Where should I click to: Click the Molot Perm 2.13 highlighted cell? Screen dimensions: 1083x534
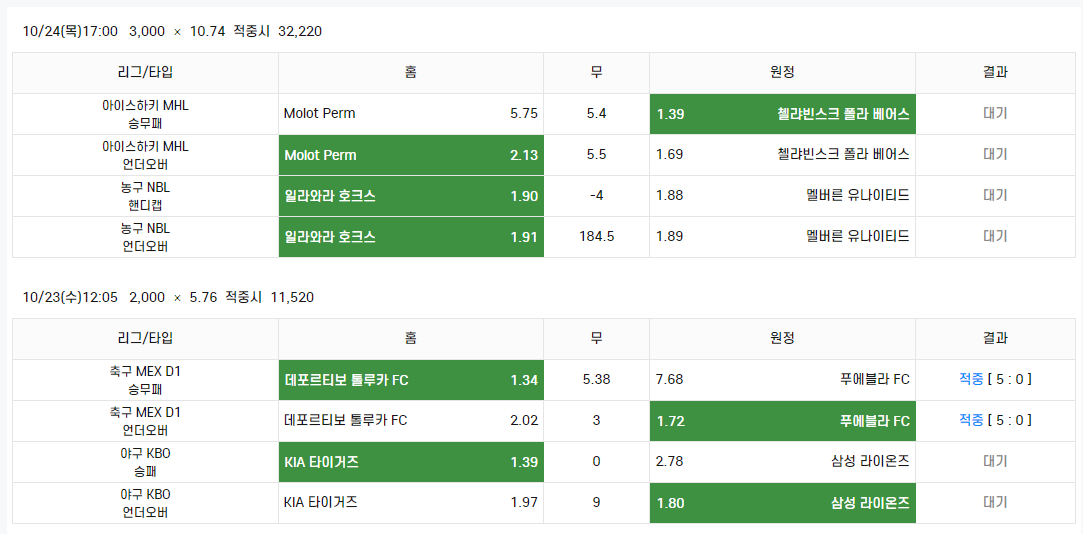coord(411,155)
